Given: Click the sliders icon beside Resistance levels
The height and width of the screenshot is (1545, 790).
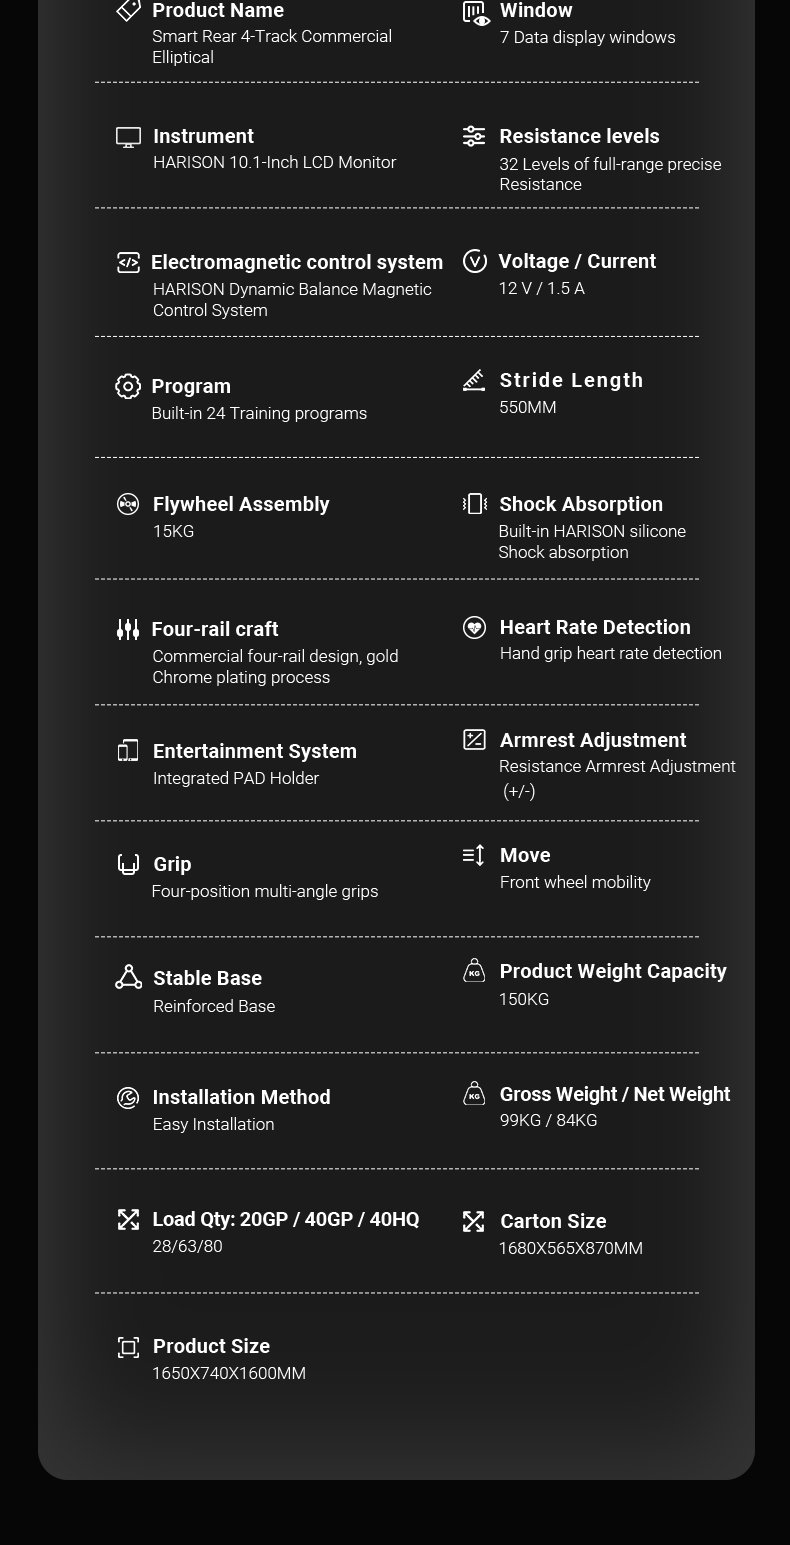Looking at the screenshot, I should [474, 136].
